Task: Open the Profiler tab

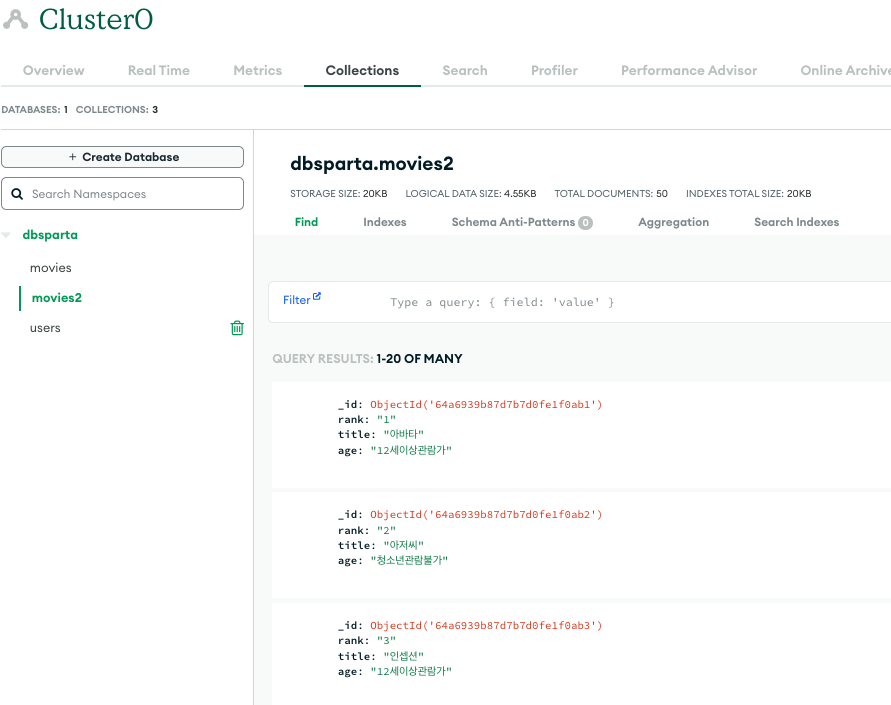Action: (x=554, y=70)
